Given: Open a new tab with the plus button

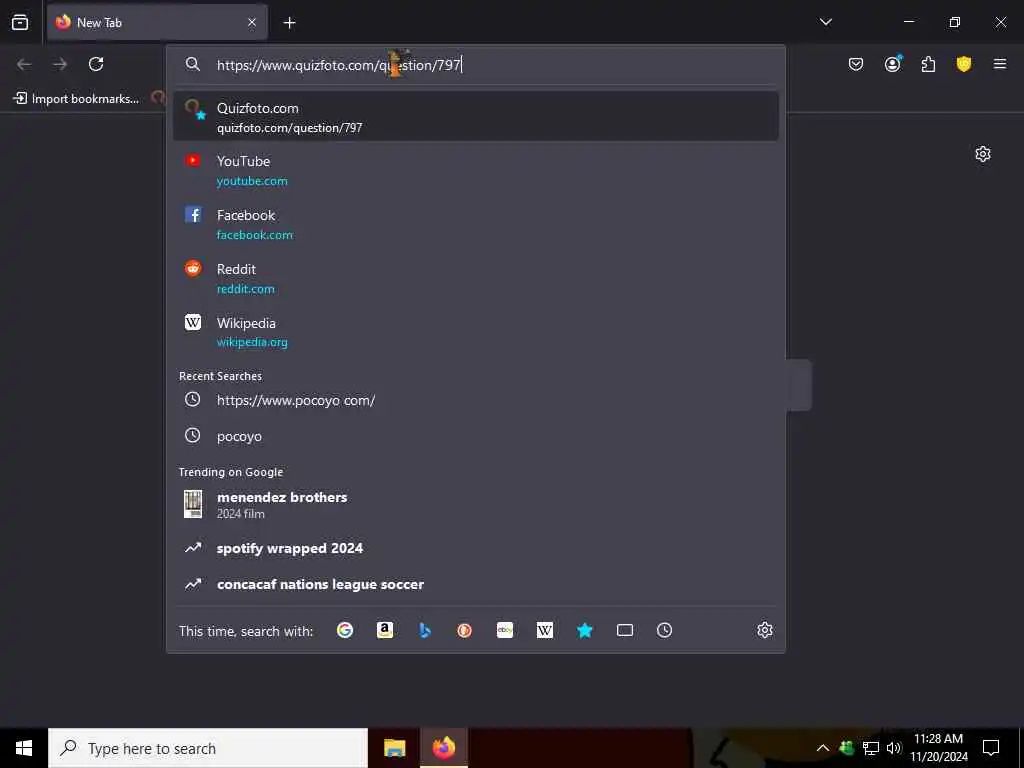Looking at the screenshot, I should click(289, 23).
